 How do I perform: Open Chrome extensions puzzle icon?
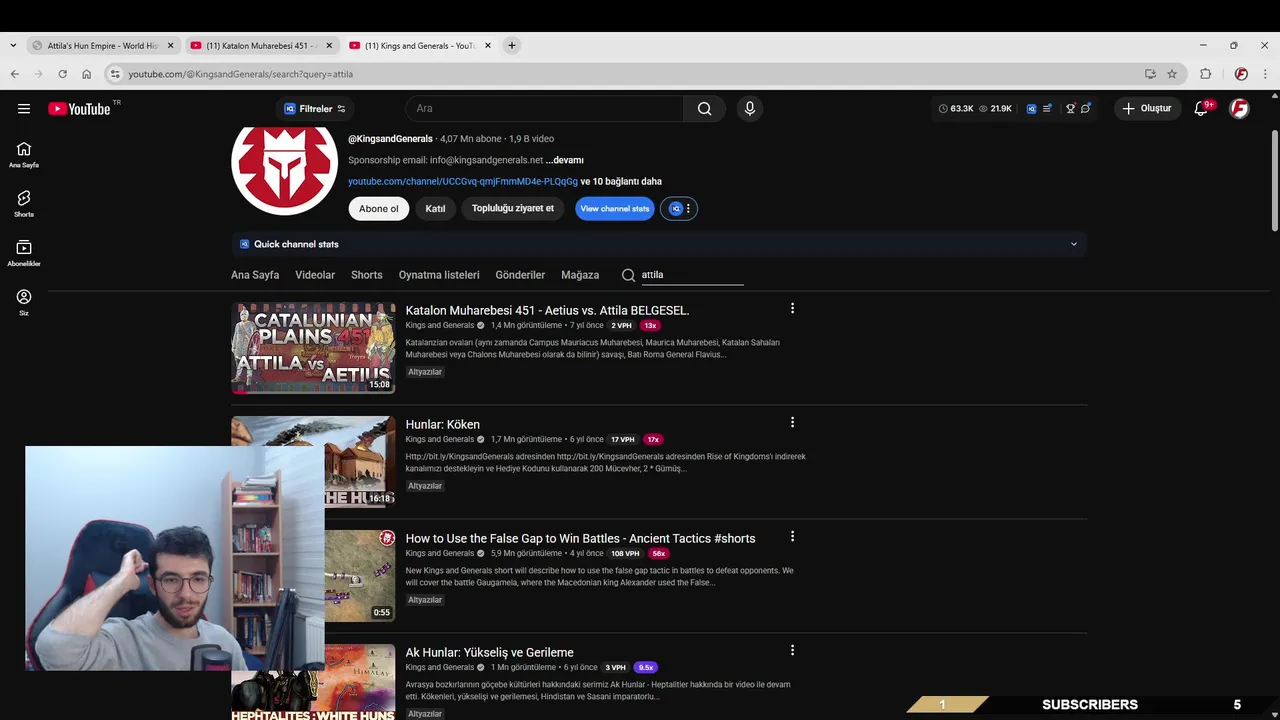tap(1206, 74)
